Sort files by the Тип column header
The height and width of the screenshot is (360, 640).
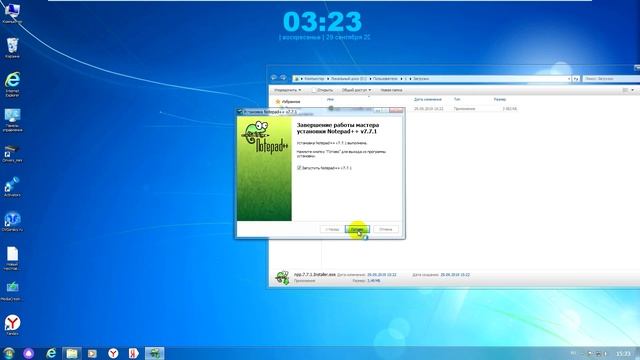click(x=457, y=99)
